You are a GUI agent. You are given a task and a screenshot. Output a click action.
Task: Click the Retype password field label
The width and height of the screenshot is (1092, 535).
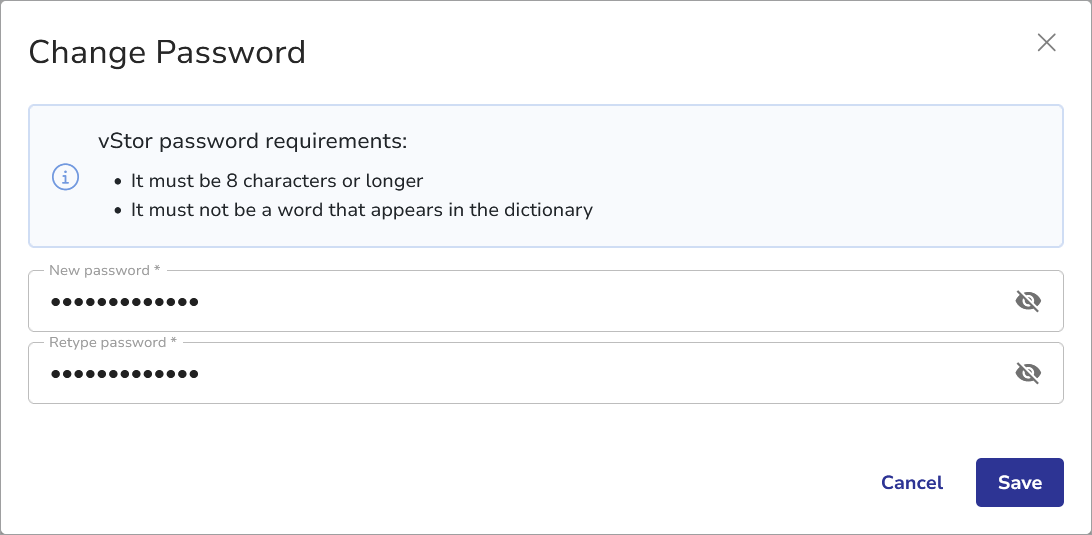click(x=107, y=343)
